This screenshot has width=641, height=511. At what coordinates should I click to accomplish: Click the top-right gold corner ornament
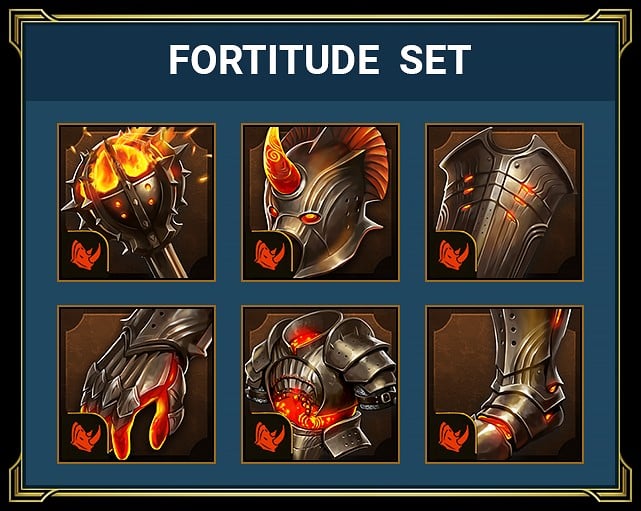[610, 31]
